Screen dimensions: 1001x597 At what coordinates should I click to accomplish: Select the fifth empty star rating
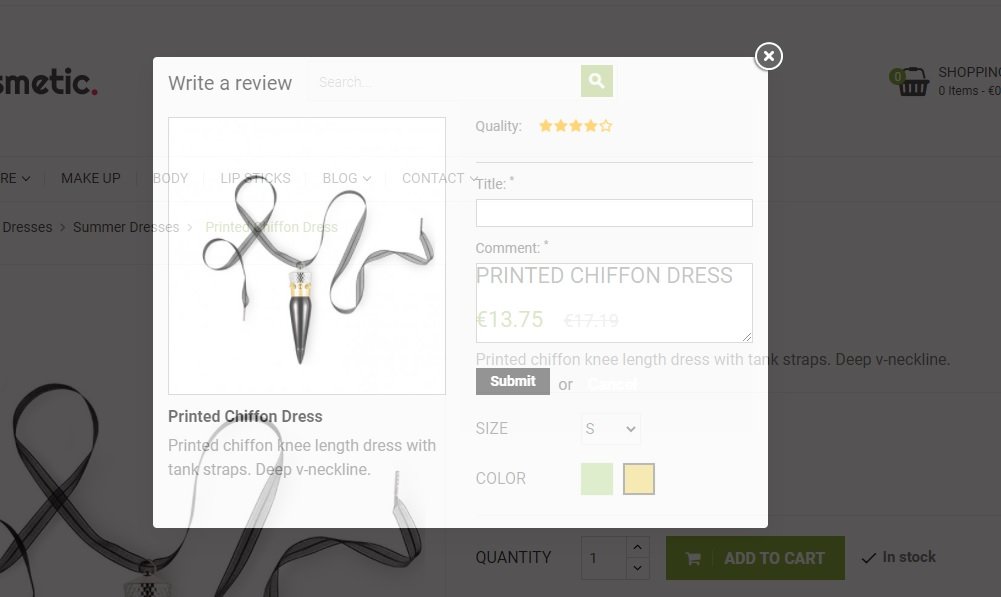[606, 126]
